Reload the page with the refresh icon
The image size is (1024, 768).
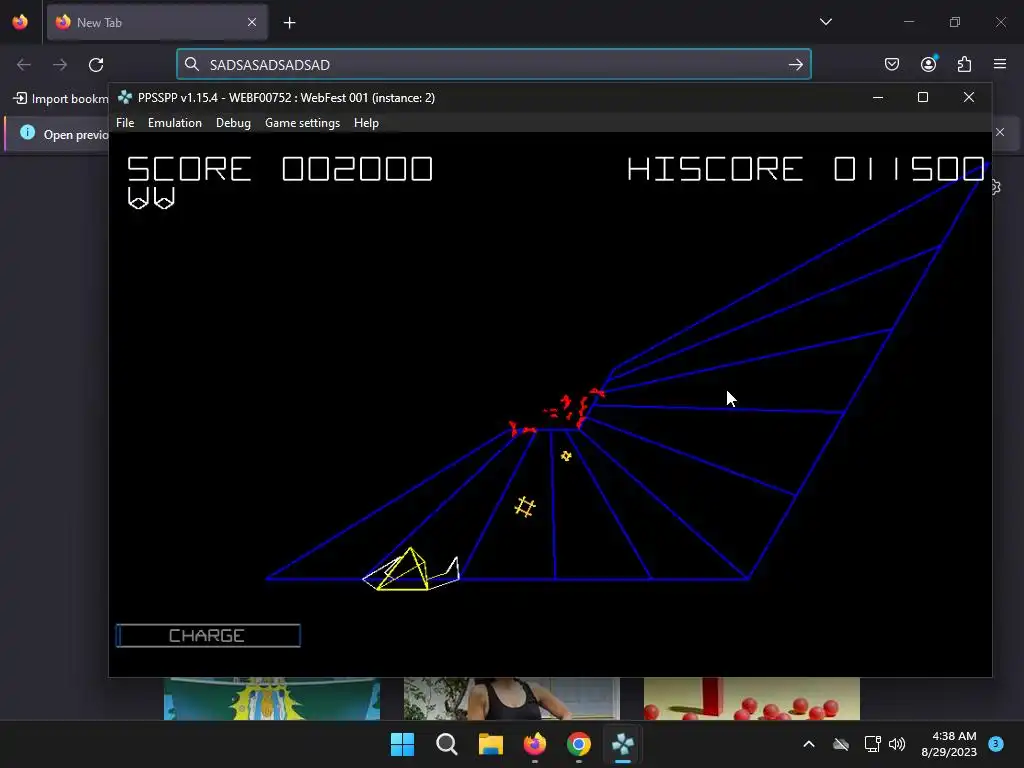96,65
